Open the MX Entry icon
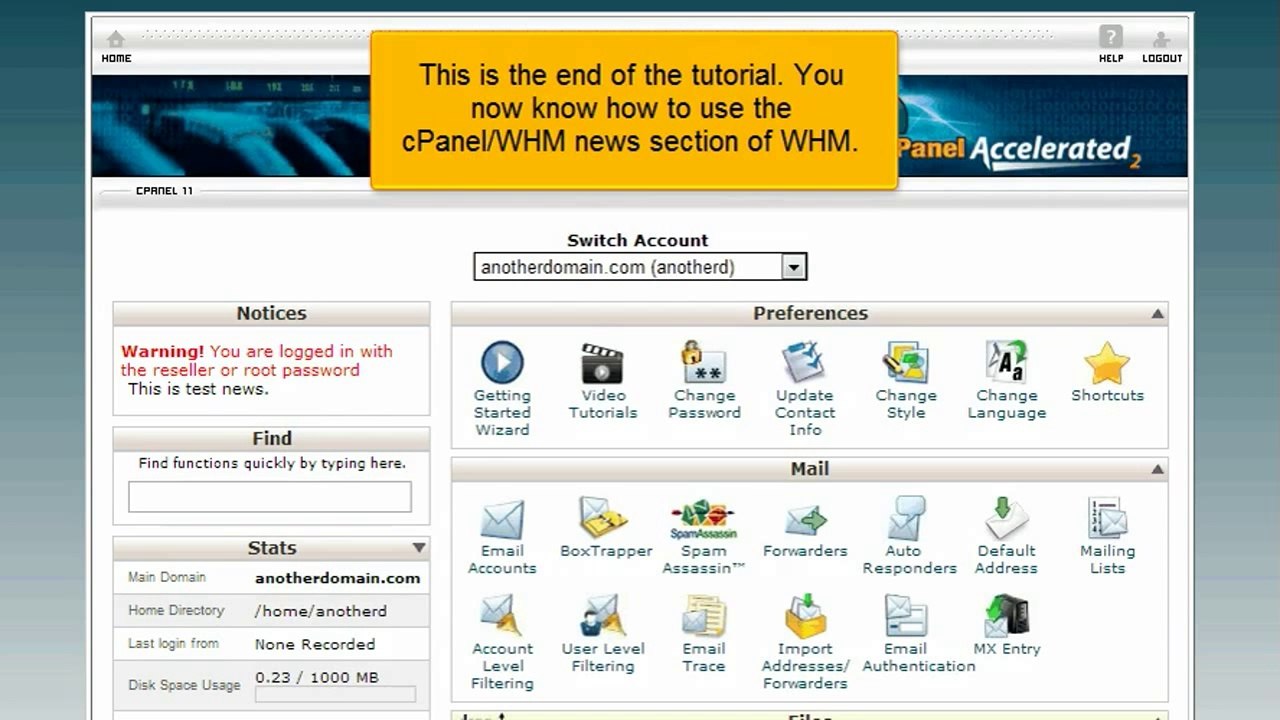Image resolution: width=1280 pixels, height=720 pixels. point(1007,616)
